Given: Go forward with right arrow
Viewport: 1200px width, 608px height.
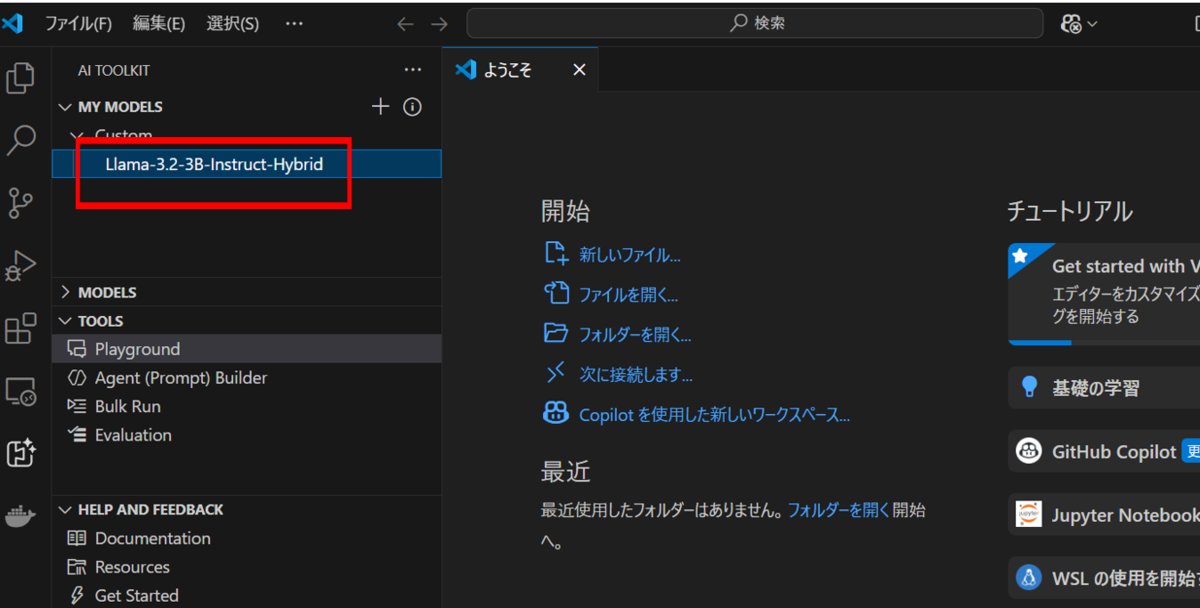Looking at the screenshot, I should tap(439, 24).
